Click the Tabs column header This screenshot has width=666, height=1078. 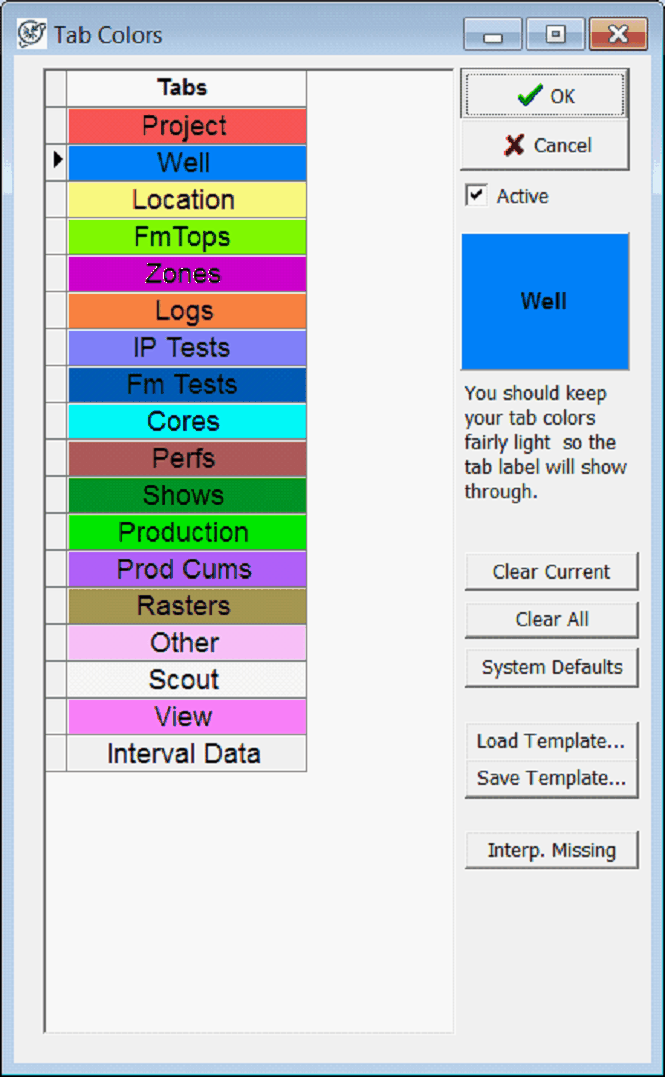click(186, 89)
